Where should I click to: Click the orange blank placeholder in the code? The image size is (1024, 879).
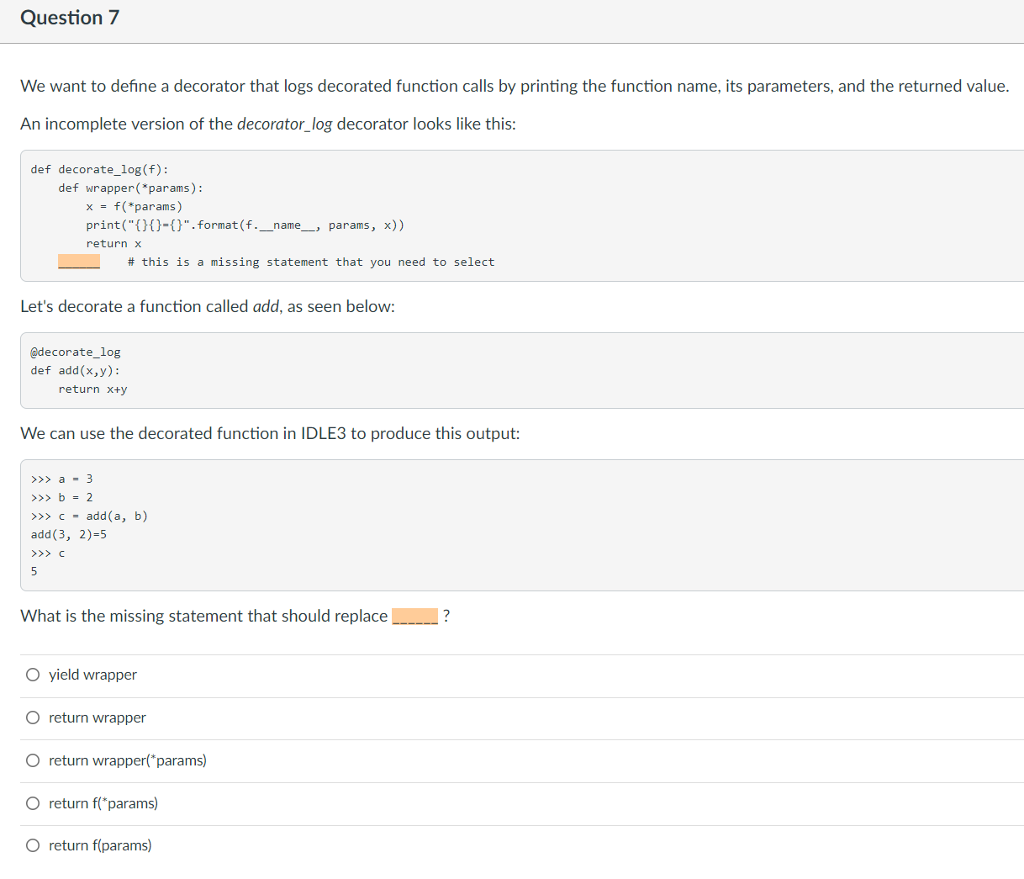pos(78,262)
